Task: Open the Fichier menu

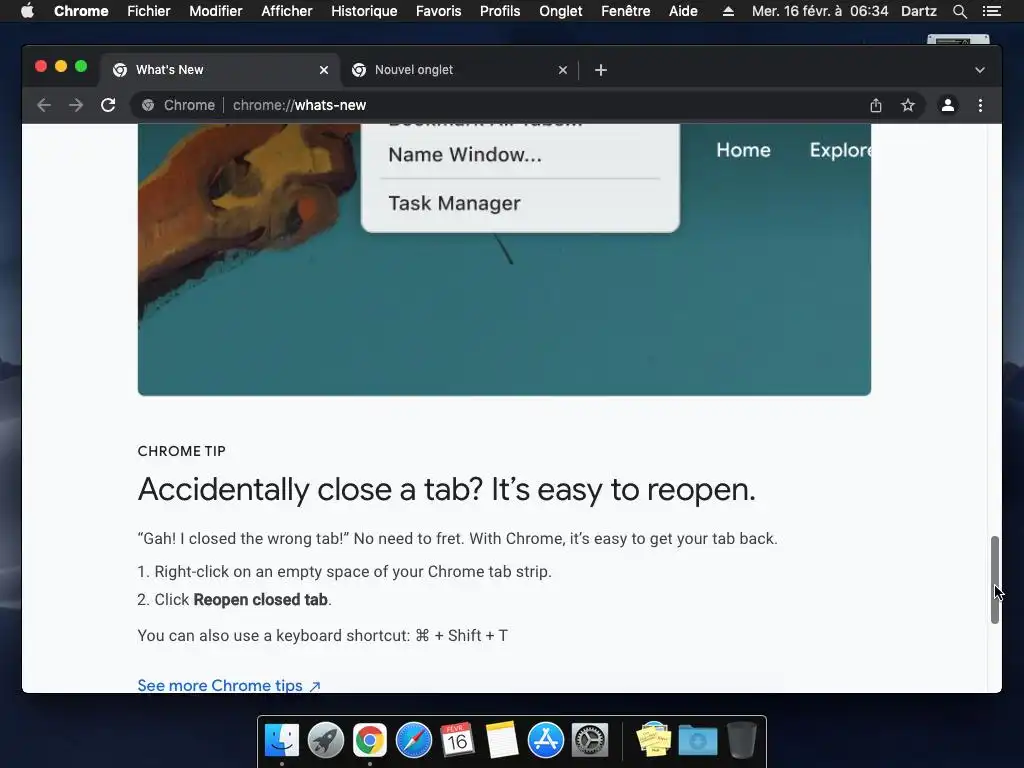Action: click(149, 11)
